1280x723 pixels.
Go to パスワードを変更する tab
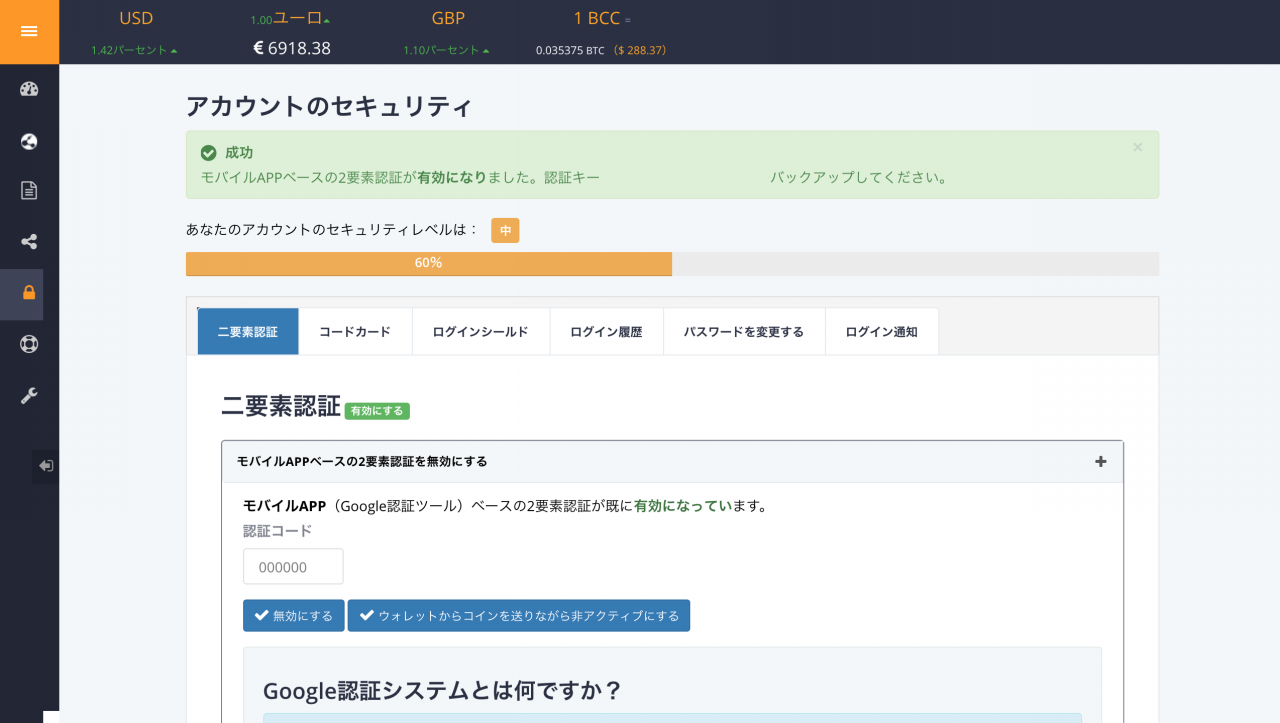[744, 331]
